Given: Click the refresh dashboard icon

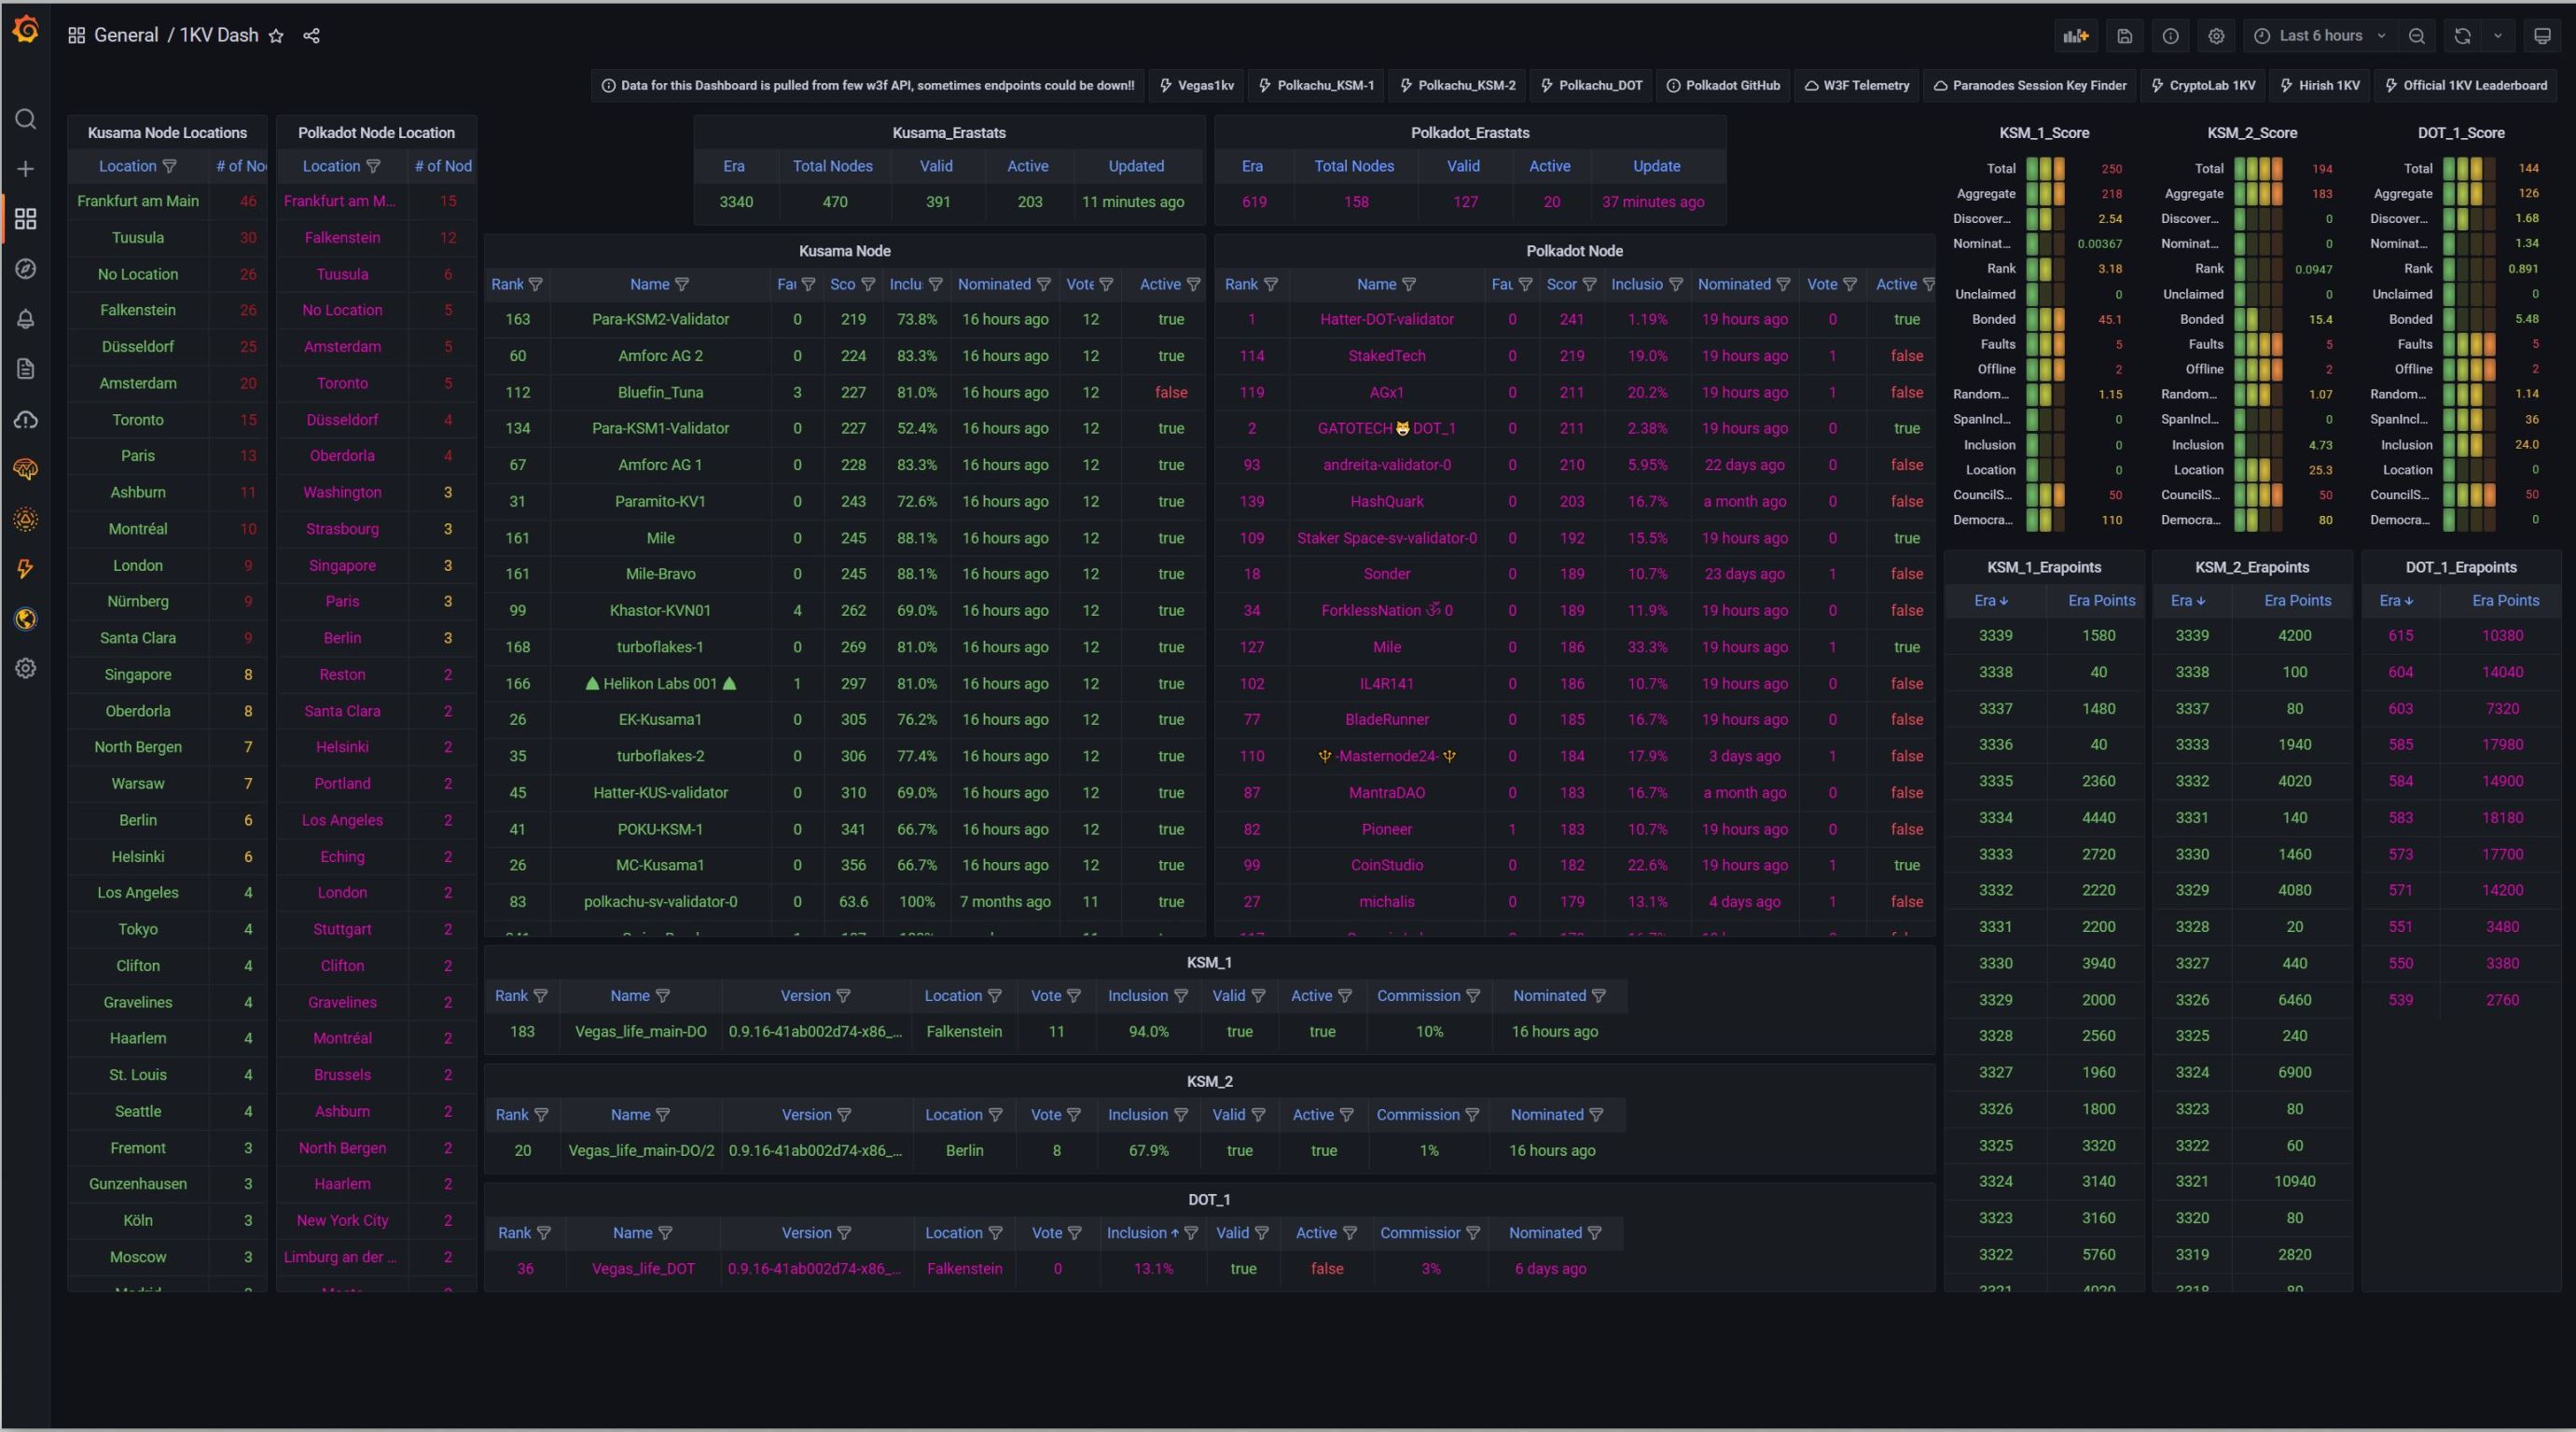Looking at the screenshot, I should 2462,36.
